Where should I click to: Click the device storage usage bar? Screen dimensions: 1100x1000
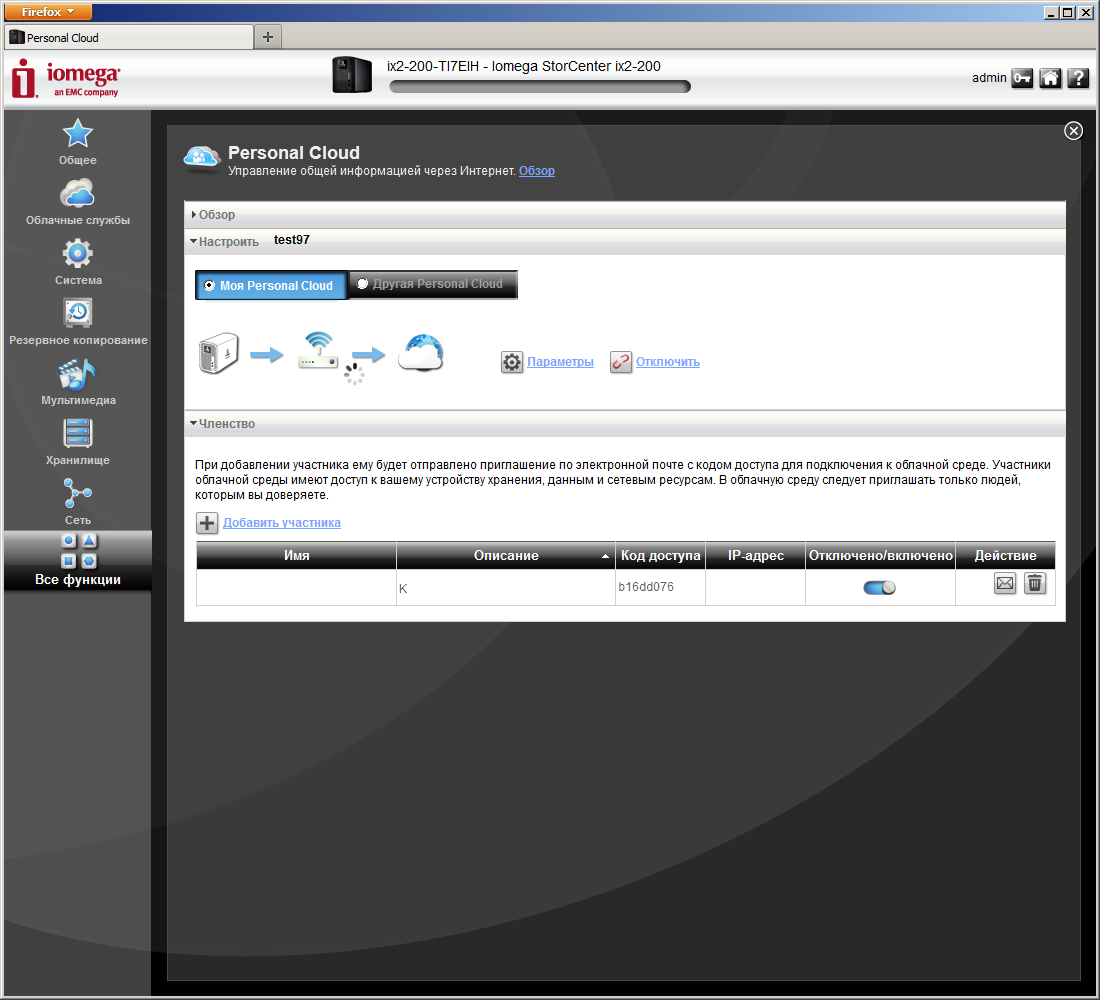[x=540, y=86]
